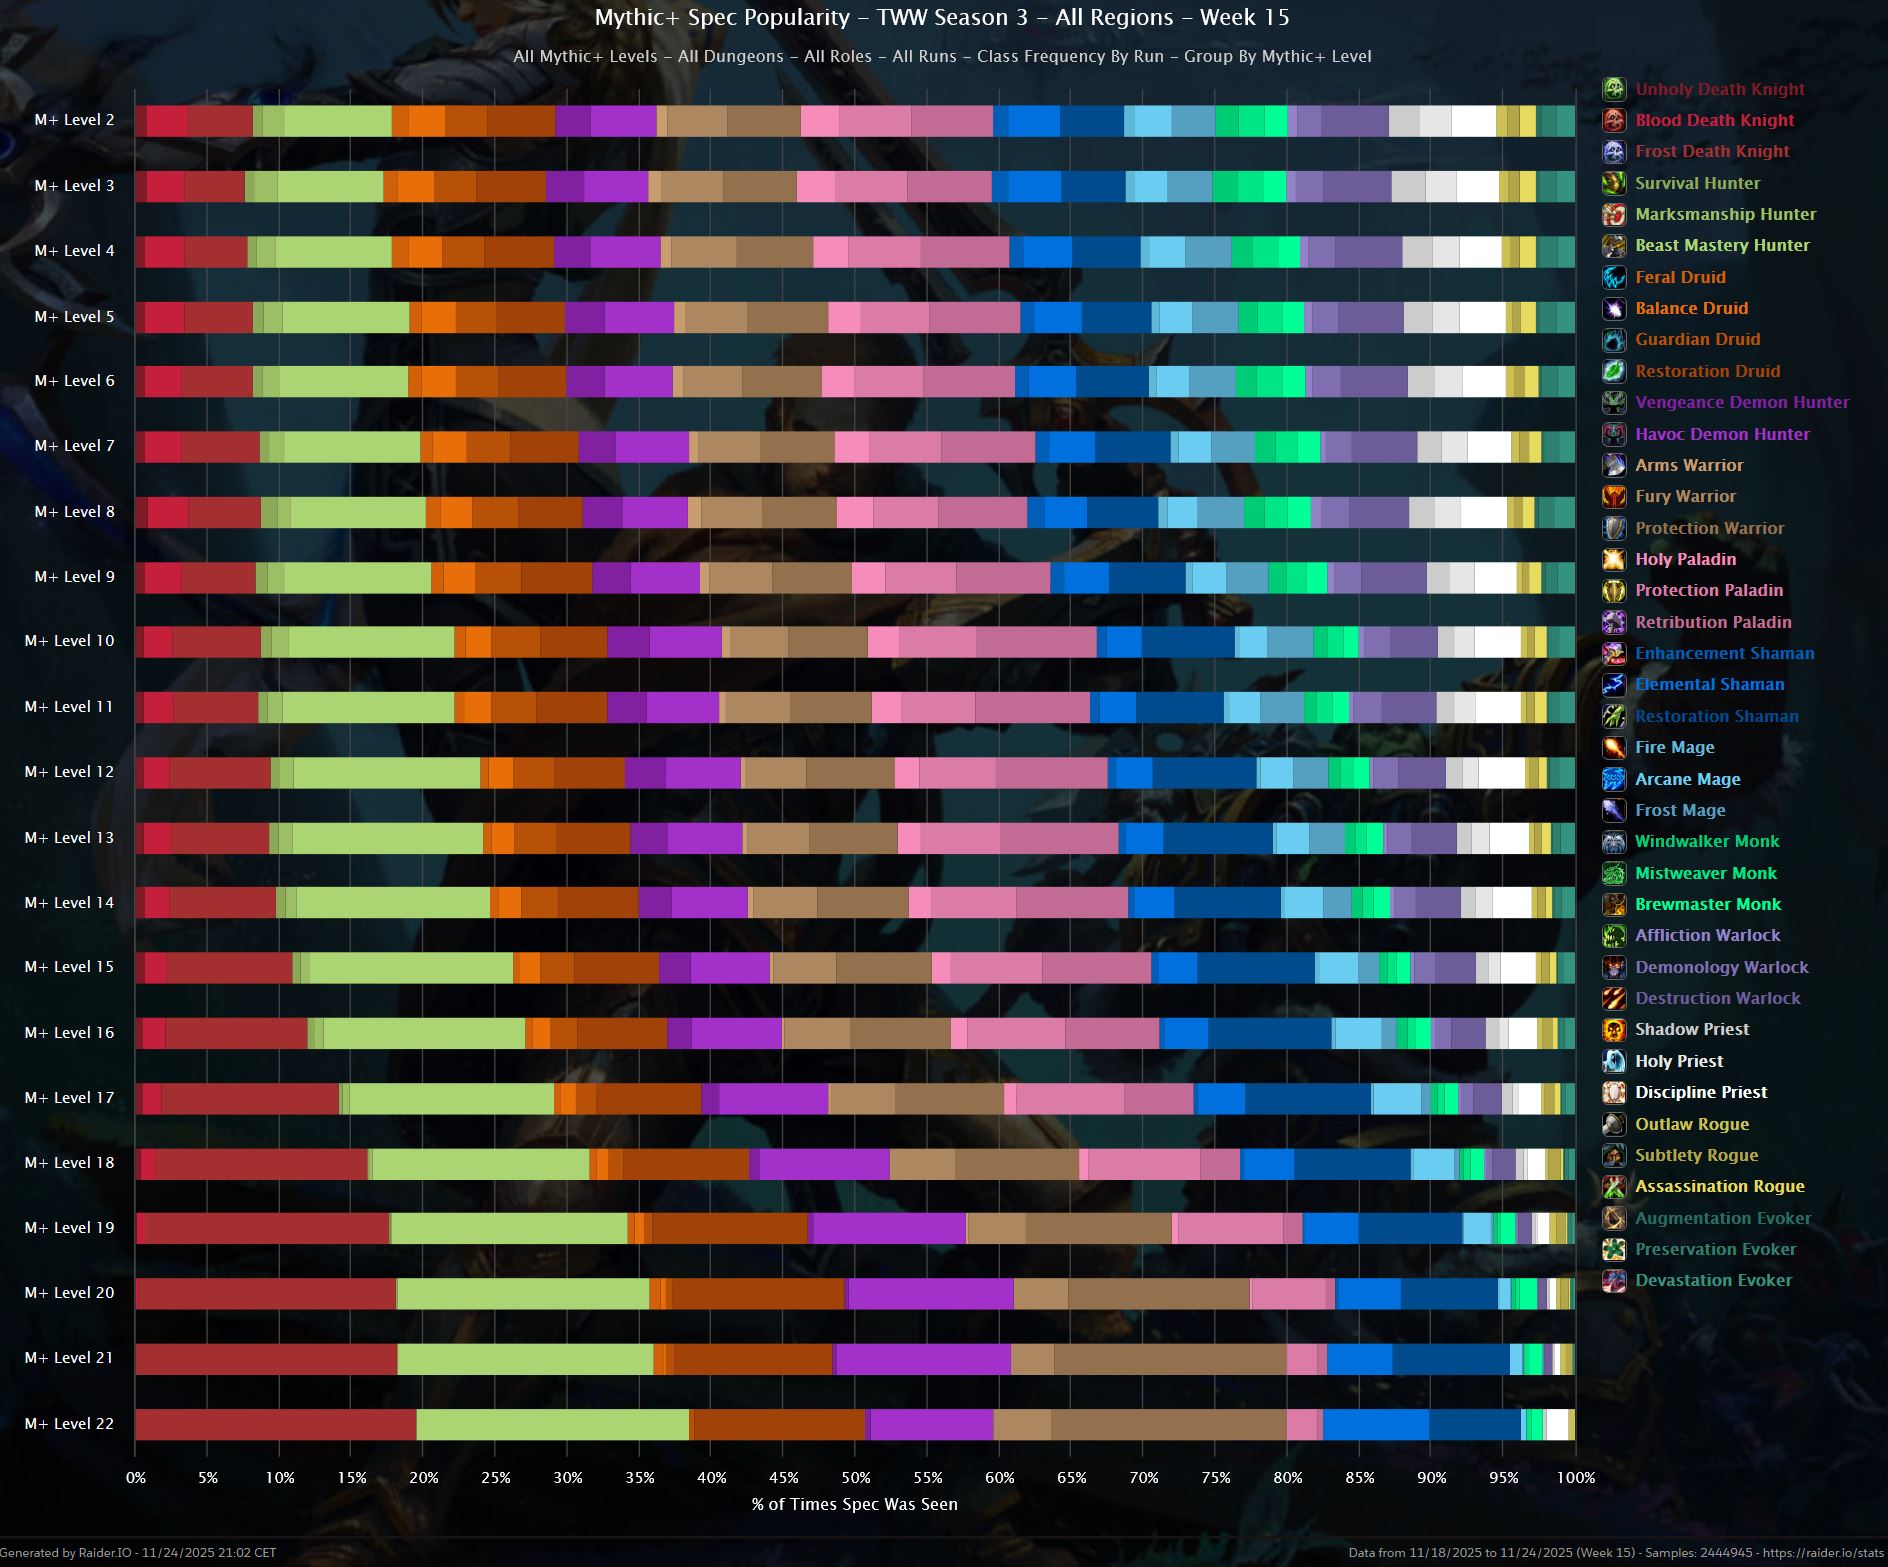
Task: Click the Beast Mastery Hunter legend icon
Action: click(x=1613, y=245)
